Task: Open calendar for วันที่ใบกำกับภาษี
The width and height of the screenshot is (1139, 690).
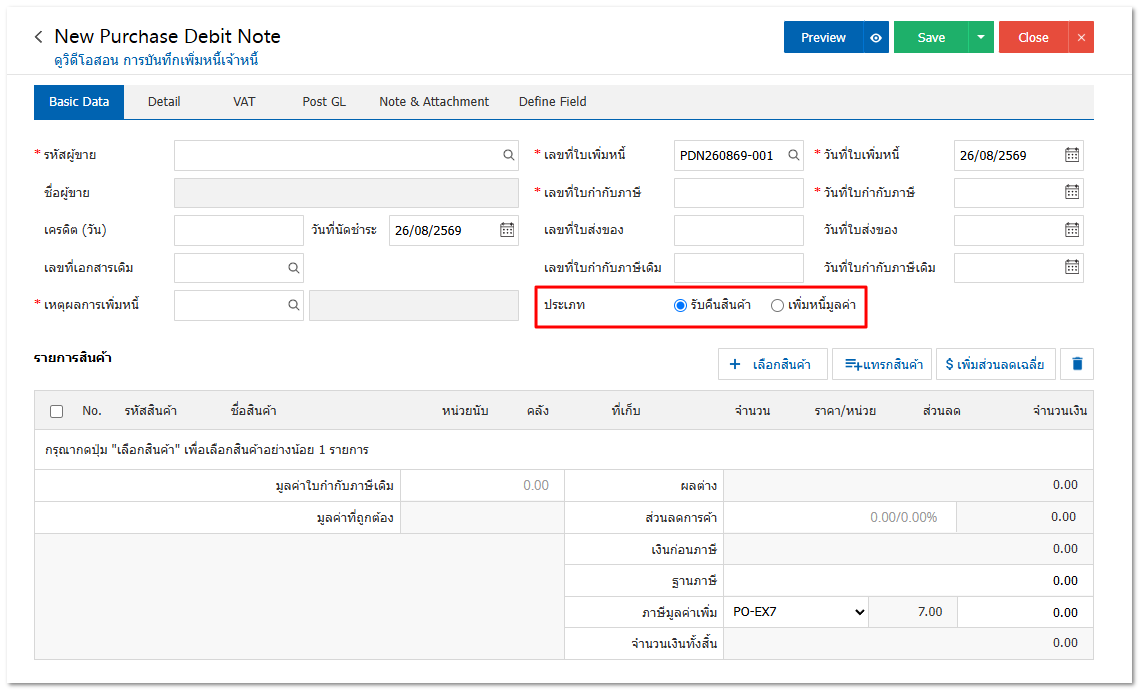Action: click(1071, 192)
